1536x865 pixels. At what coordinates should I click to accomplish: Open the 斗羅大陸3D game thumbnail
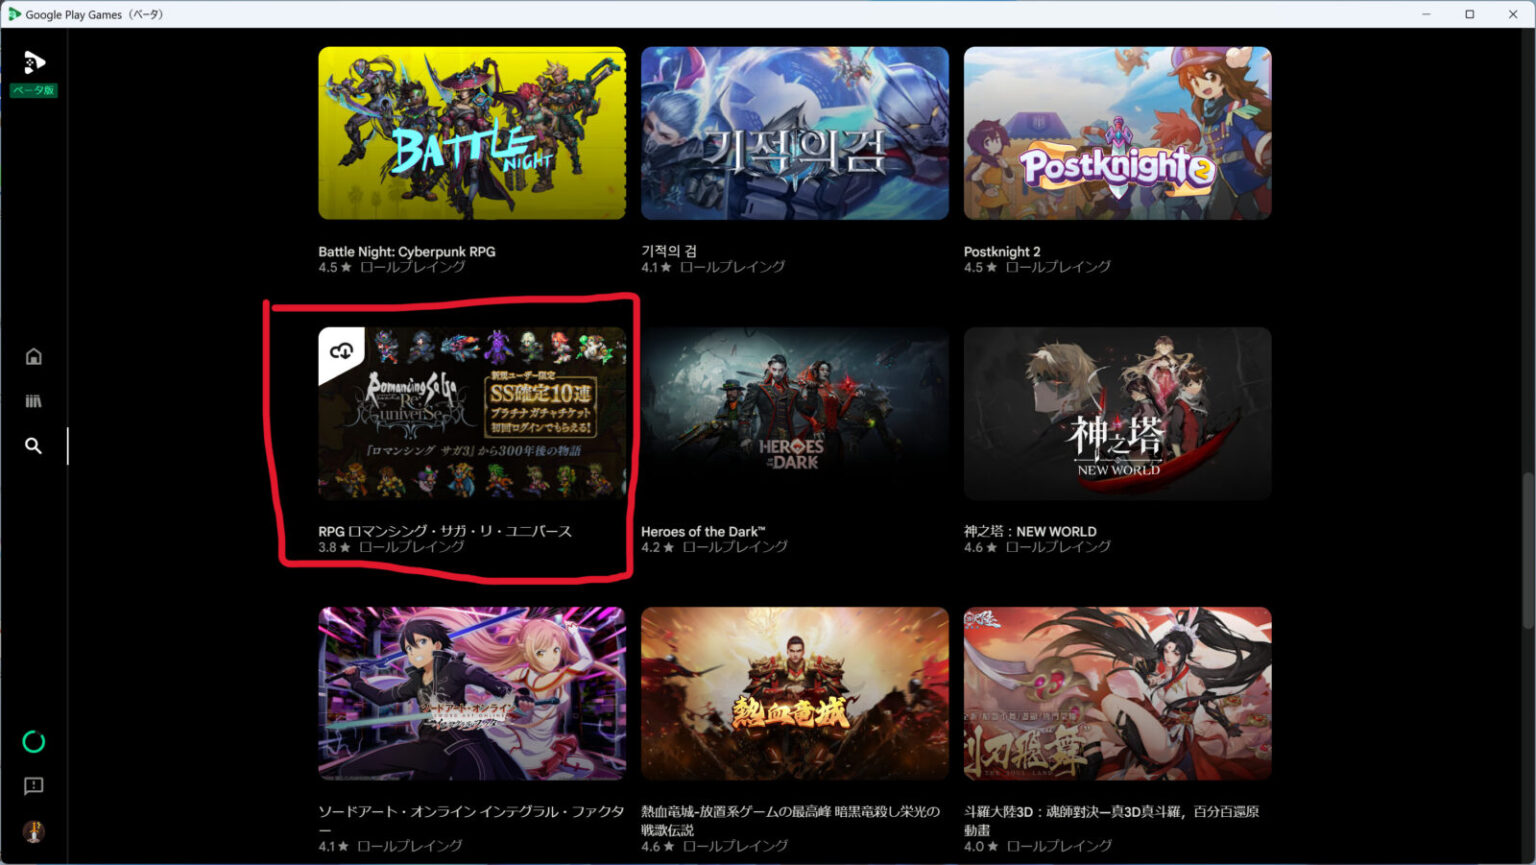pyautogui.click(x=1117, y=692)
